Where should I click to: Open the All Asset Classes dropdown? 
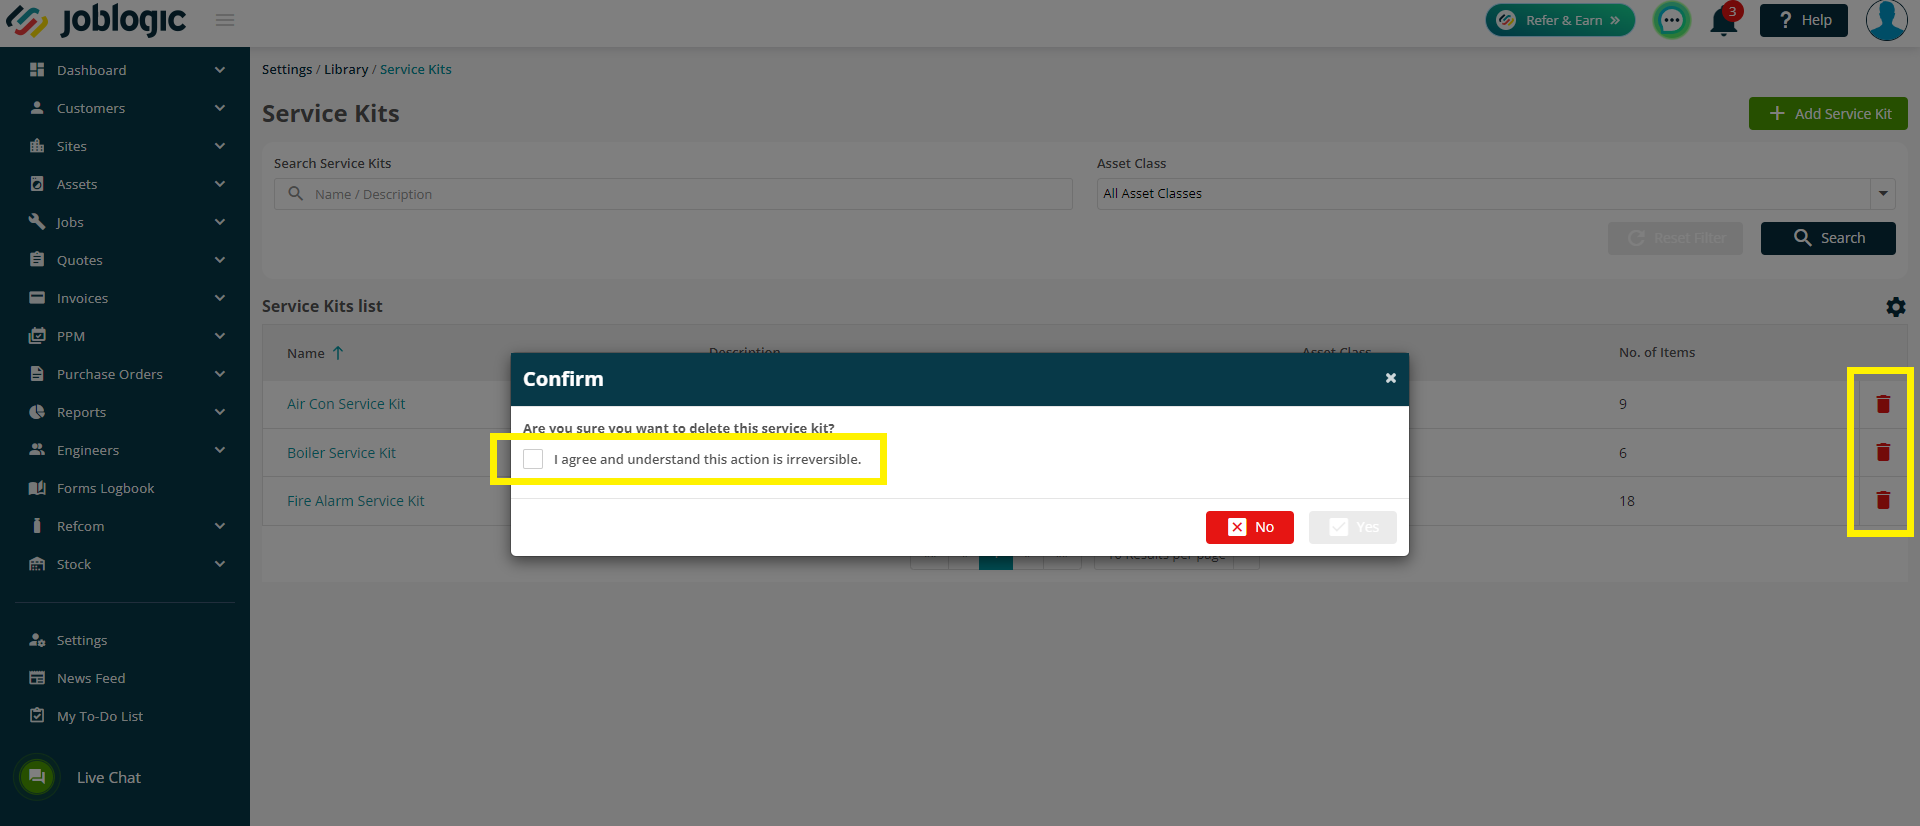click(x=1496, y=194)
